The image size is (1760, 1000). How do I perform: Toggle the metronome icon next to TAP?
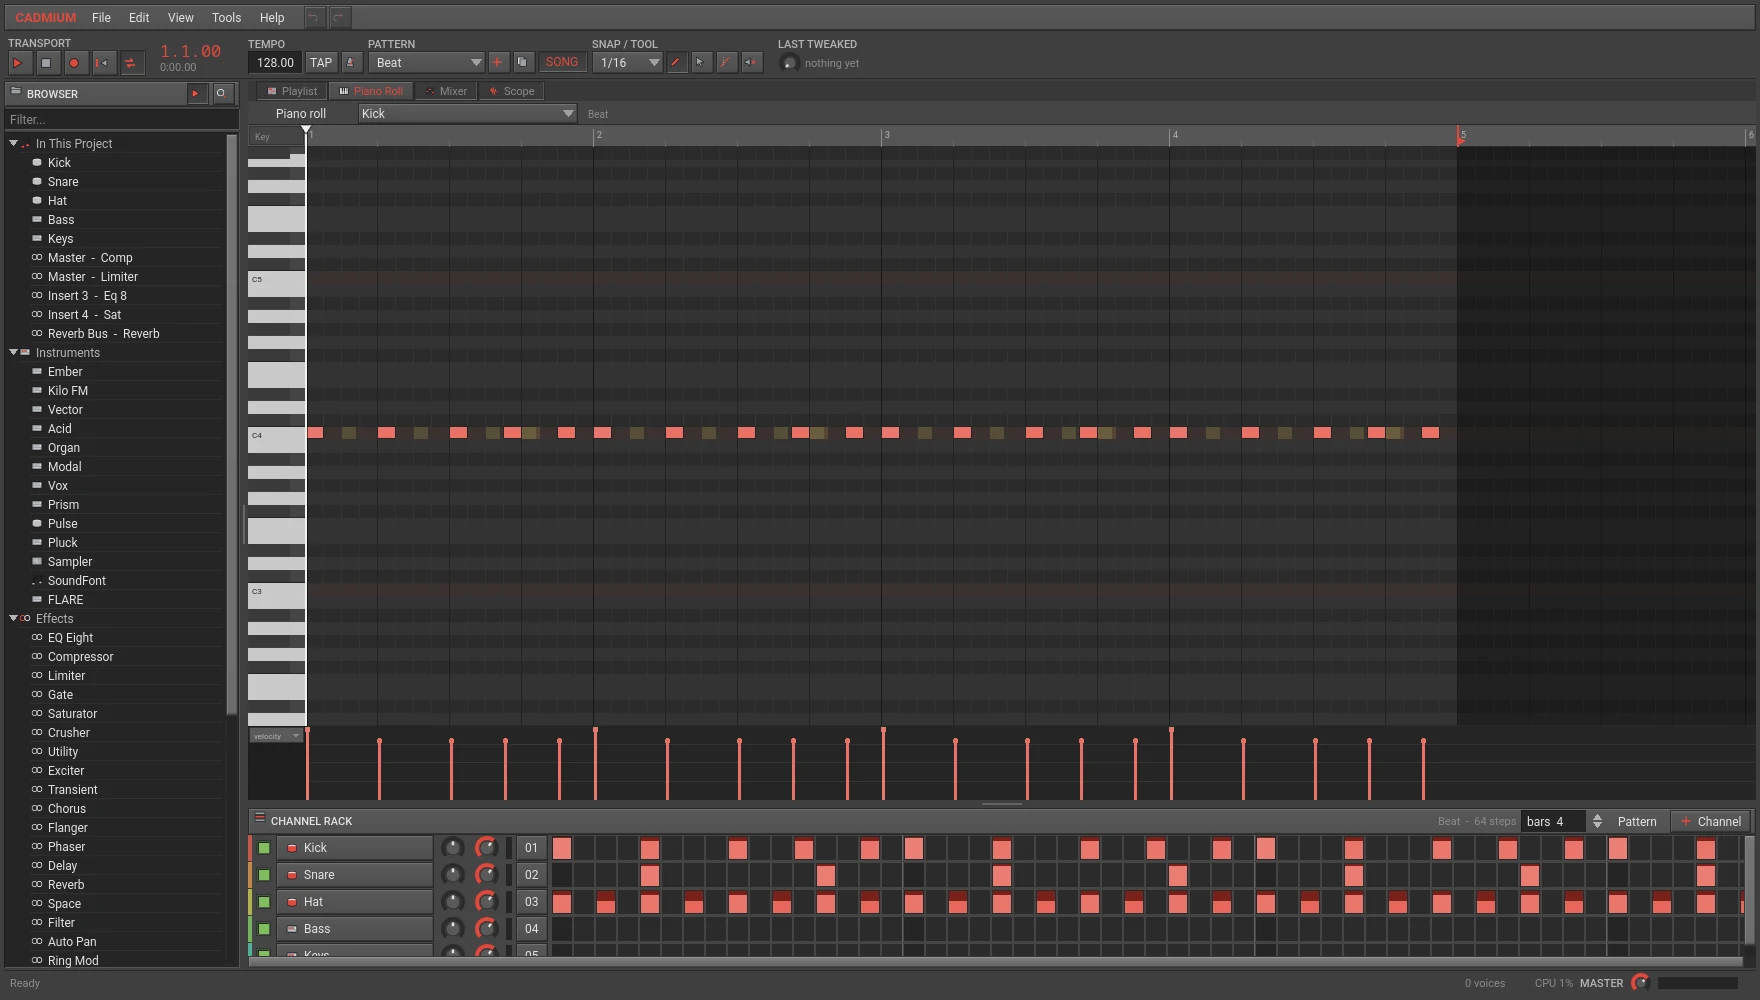[x=351, y=62]
